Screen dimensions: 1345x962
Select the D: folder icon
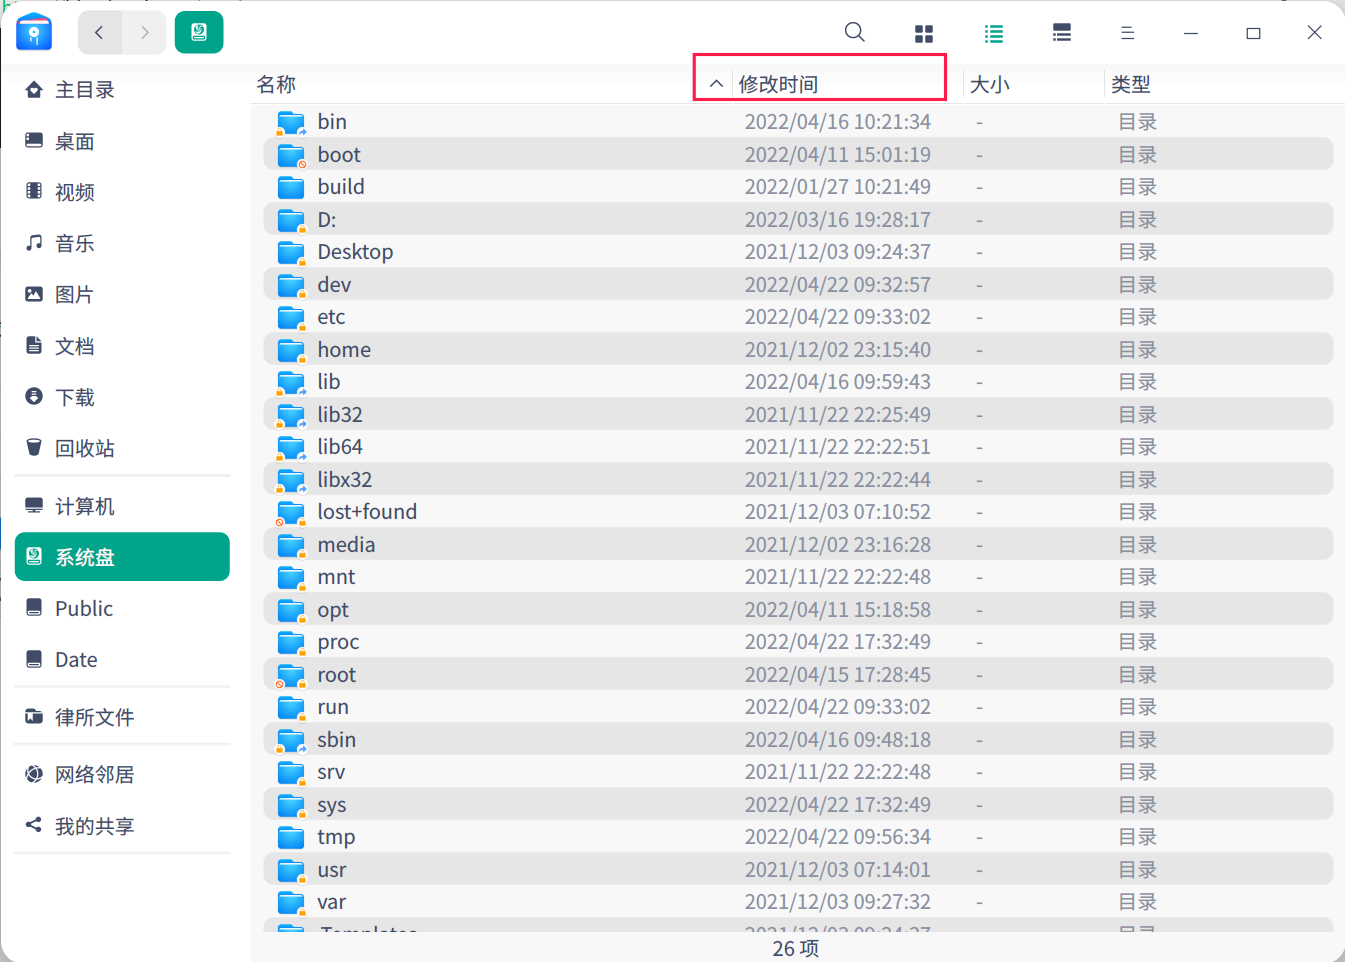point(291,220)
